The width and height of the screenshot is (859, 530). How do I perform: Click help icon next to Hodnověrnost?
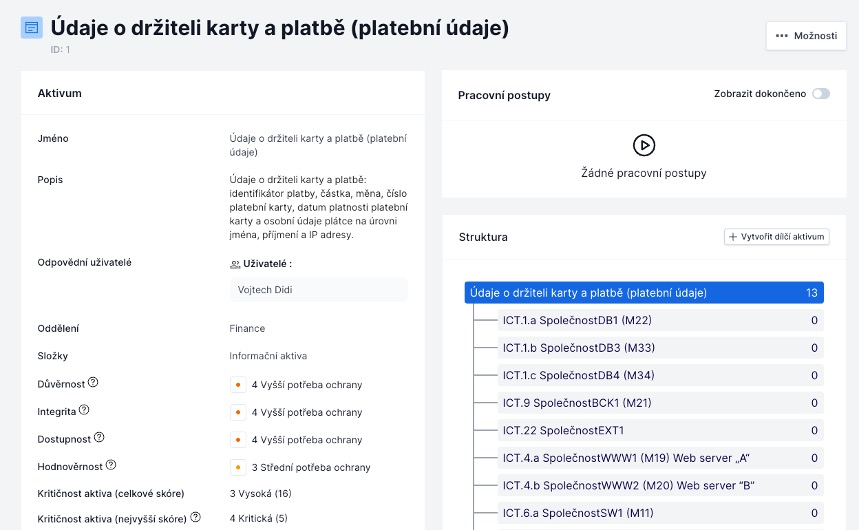[112, 465]
